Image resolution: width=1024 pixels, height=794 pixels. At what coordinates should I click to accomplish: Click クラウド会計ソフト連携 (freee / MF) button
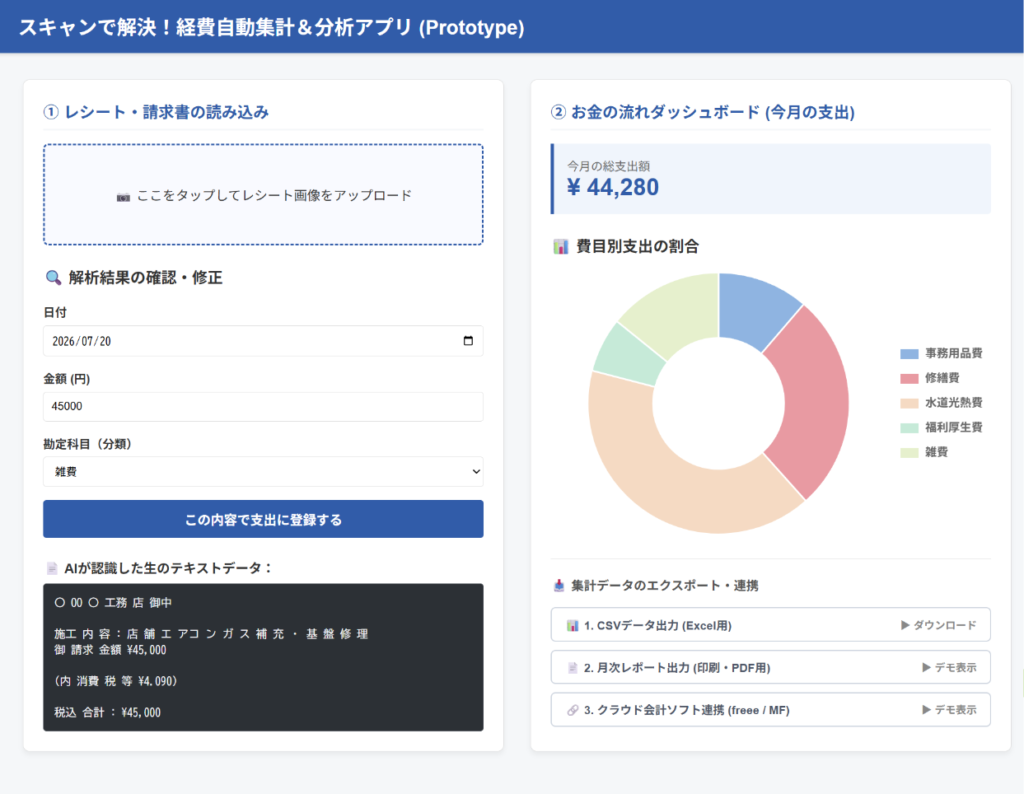tap(771, 710)
